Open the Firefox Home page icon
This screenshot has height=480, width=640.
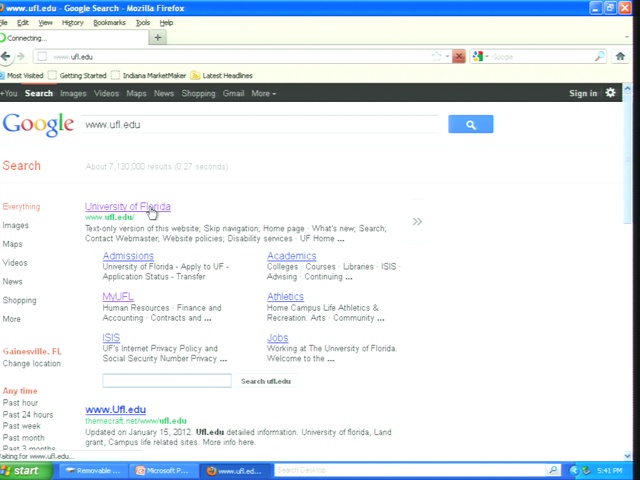pos(620,56)
